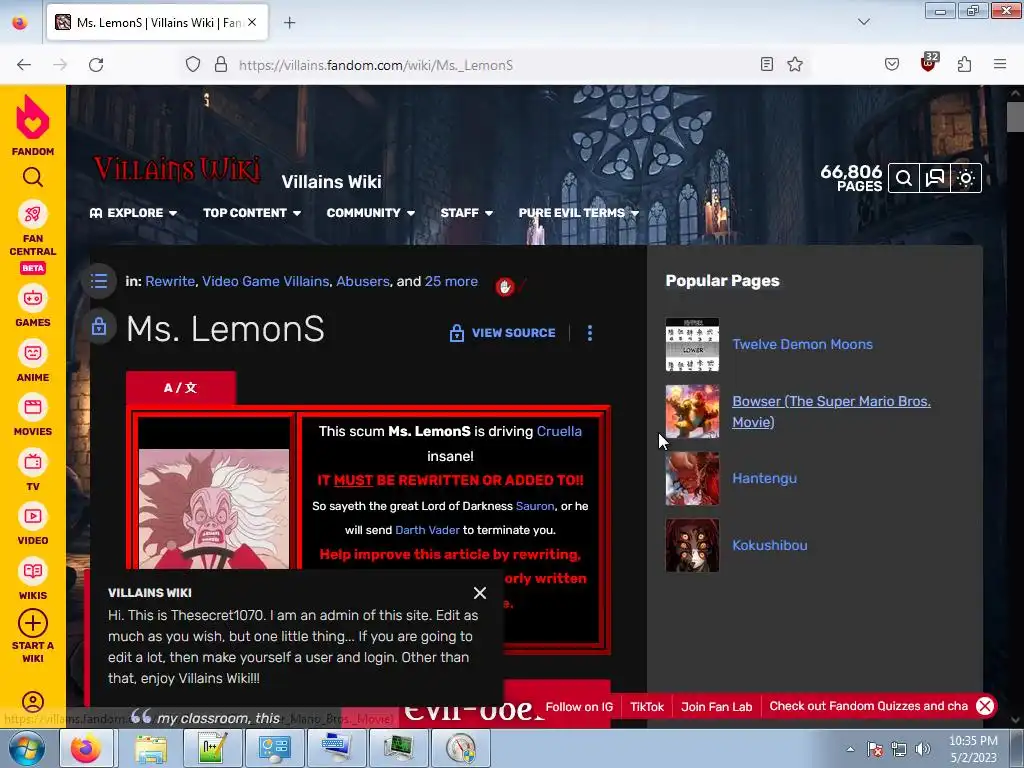Screen dimensions: 1024x768
Task: Follow the Sauron link
Action: point(535,506)
